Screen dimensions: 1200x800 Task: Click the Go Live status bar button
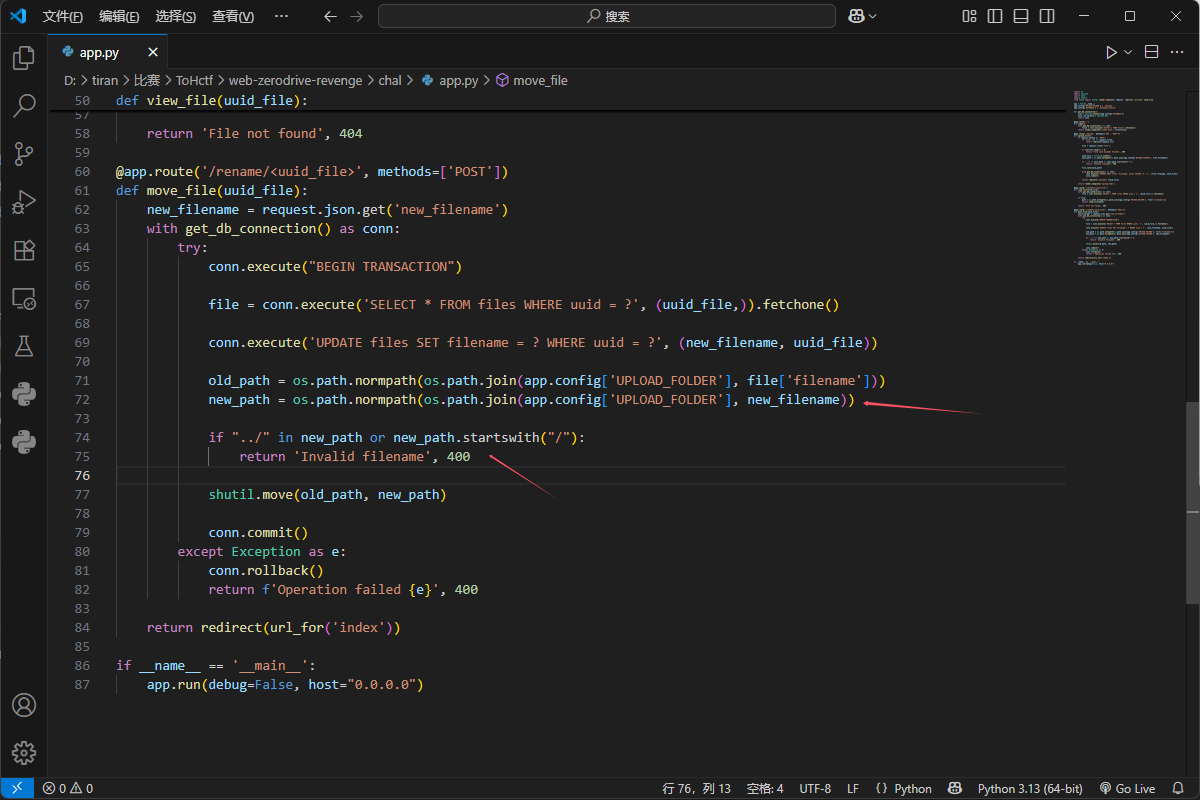click(x=1127, y=788)
